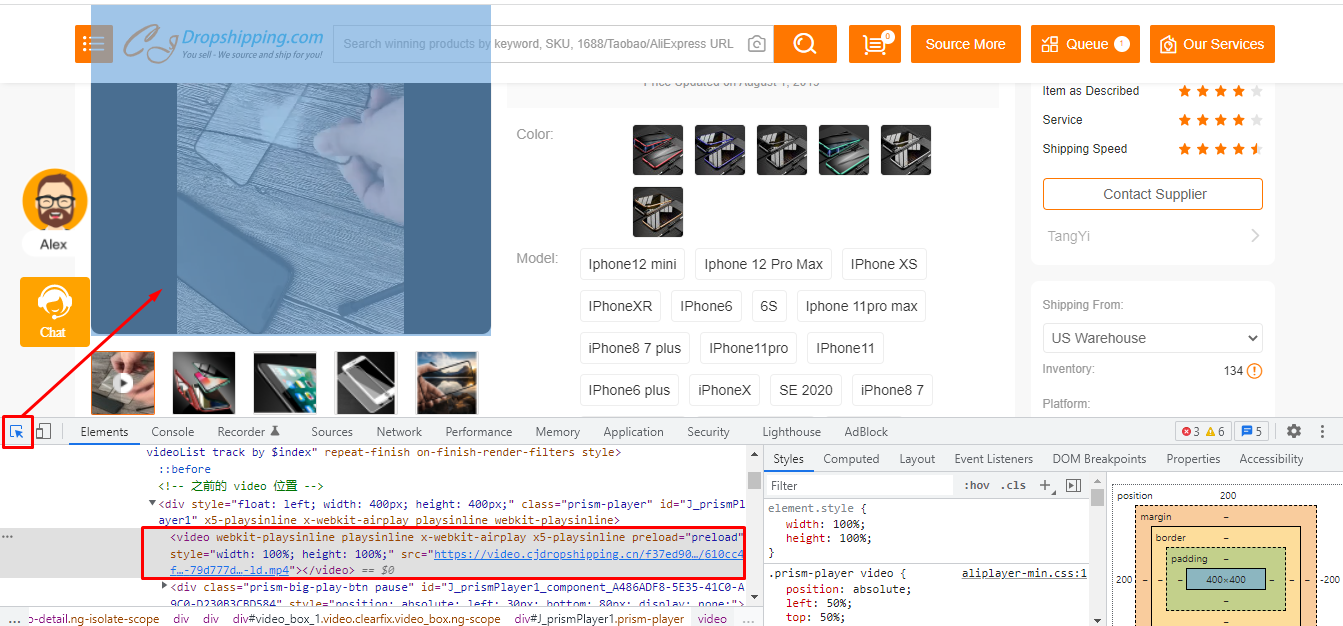This screenshot has width=1343, height=626.
Task: Switch to the Application tab
Action: [x=633, y=432]
